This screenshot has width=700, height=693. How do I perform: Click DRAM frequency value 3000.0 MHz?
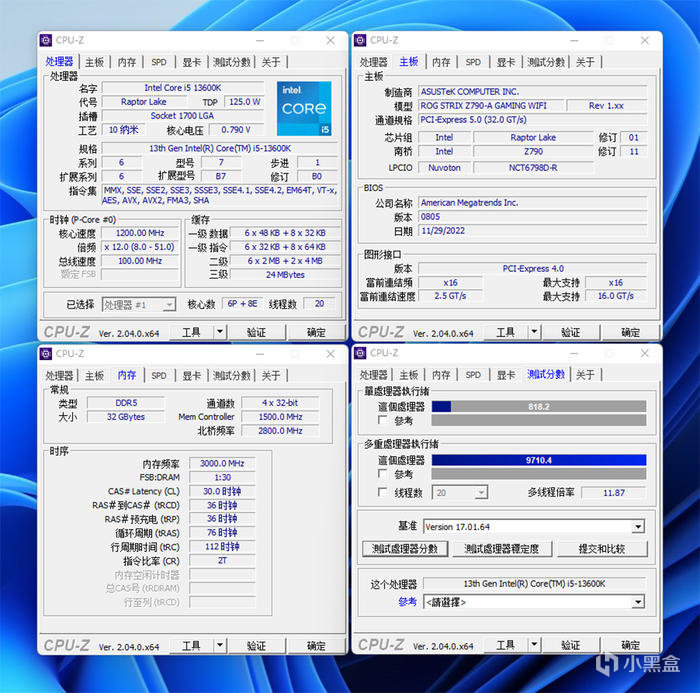(222, 463)
